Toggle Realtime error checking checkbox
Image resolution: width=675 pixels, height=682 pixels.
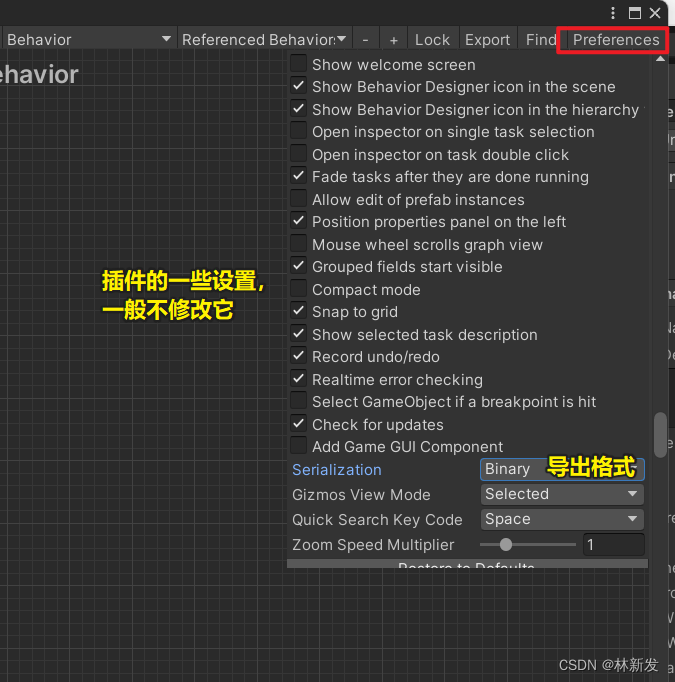pos(299,378)
